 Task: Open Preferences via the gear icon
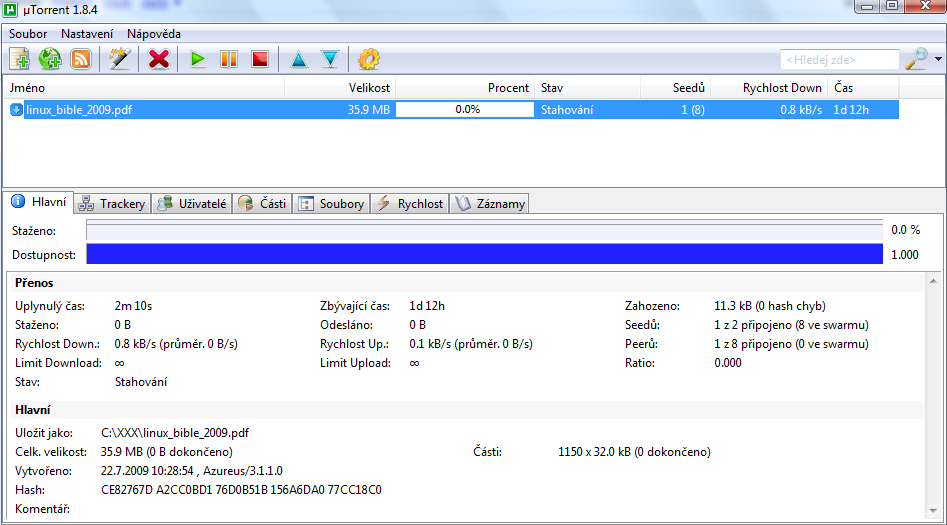[369, 59]
